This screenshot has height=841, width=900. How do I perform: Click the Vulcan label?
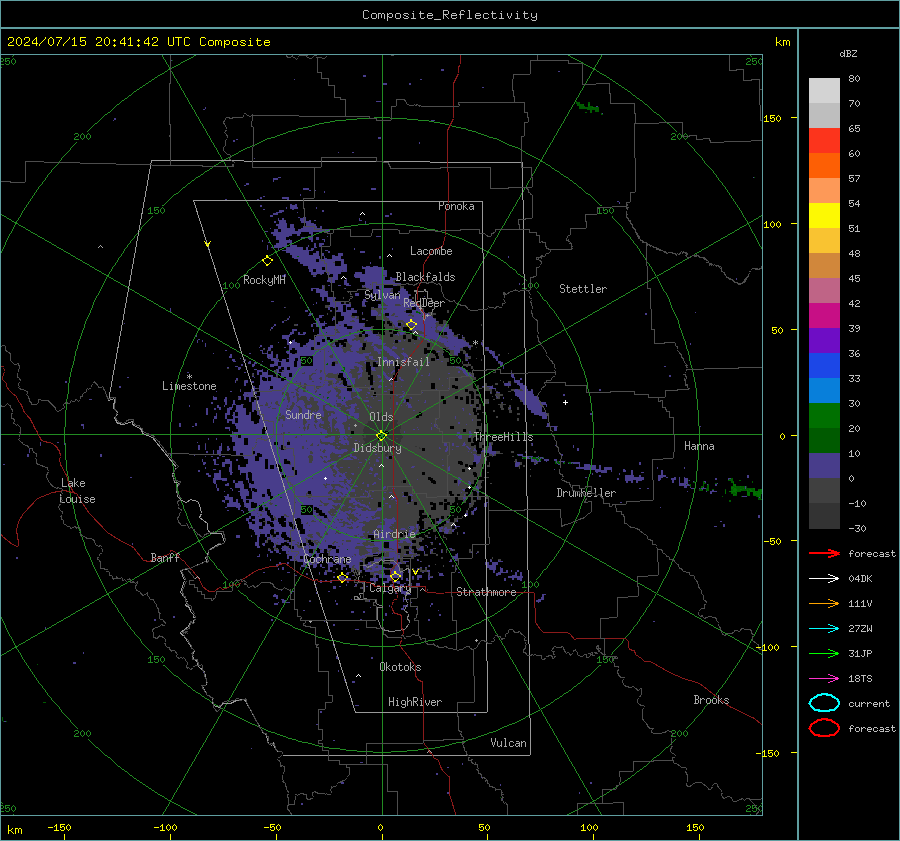508,743
